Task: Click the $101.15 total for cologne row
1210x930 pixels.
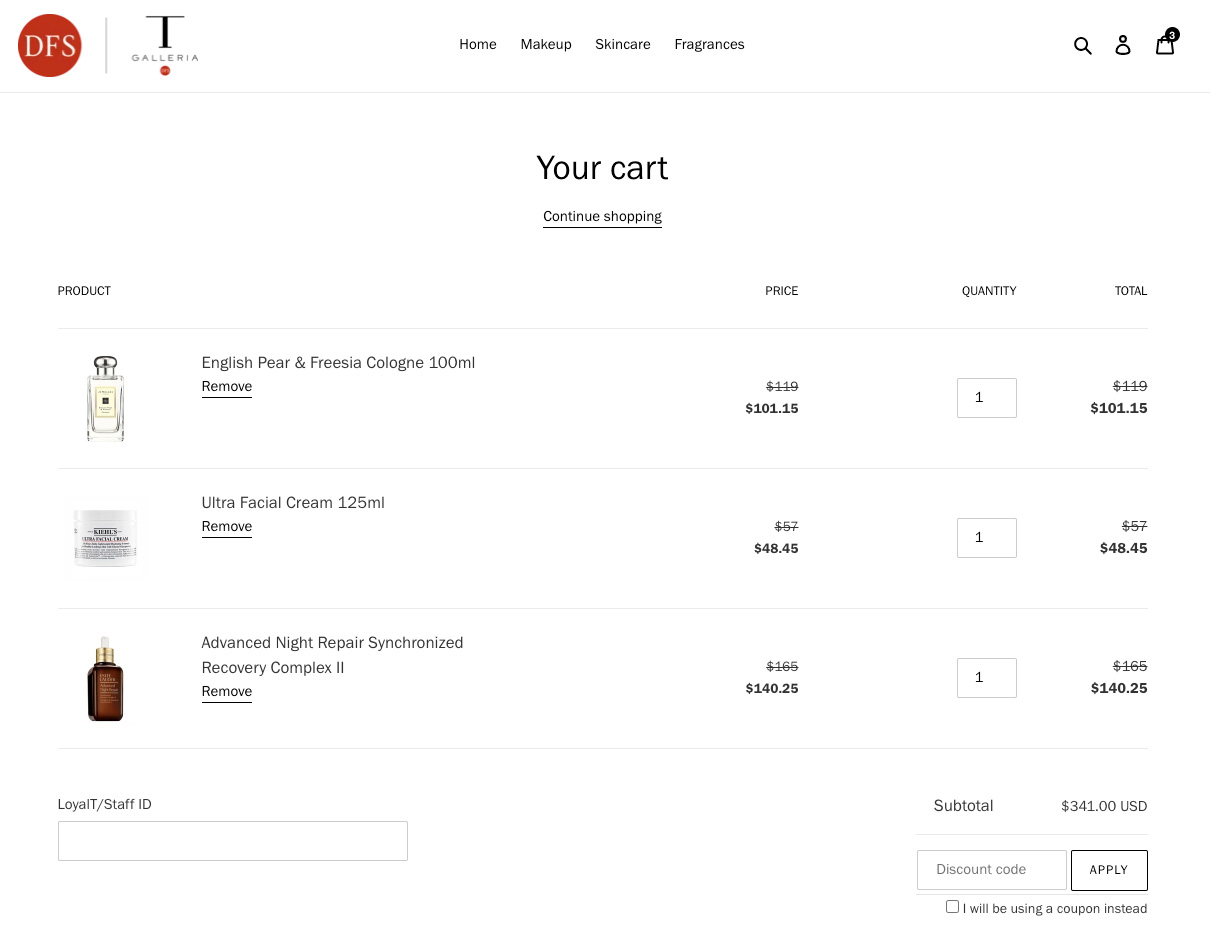Action: (1119, 408)
